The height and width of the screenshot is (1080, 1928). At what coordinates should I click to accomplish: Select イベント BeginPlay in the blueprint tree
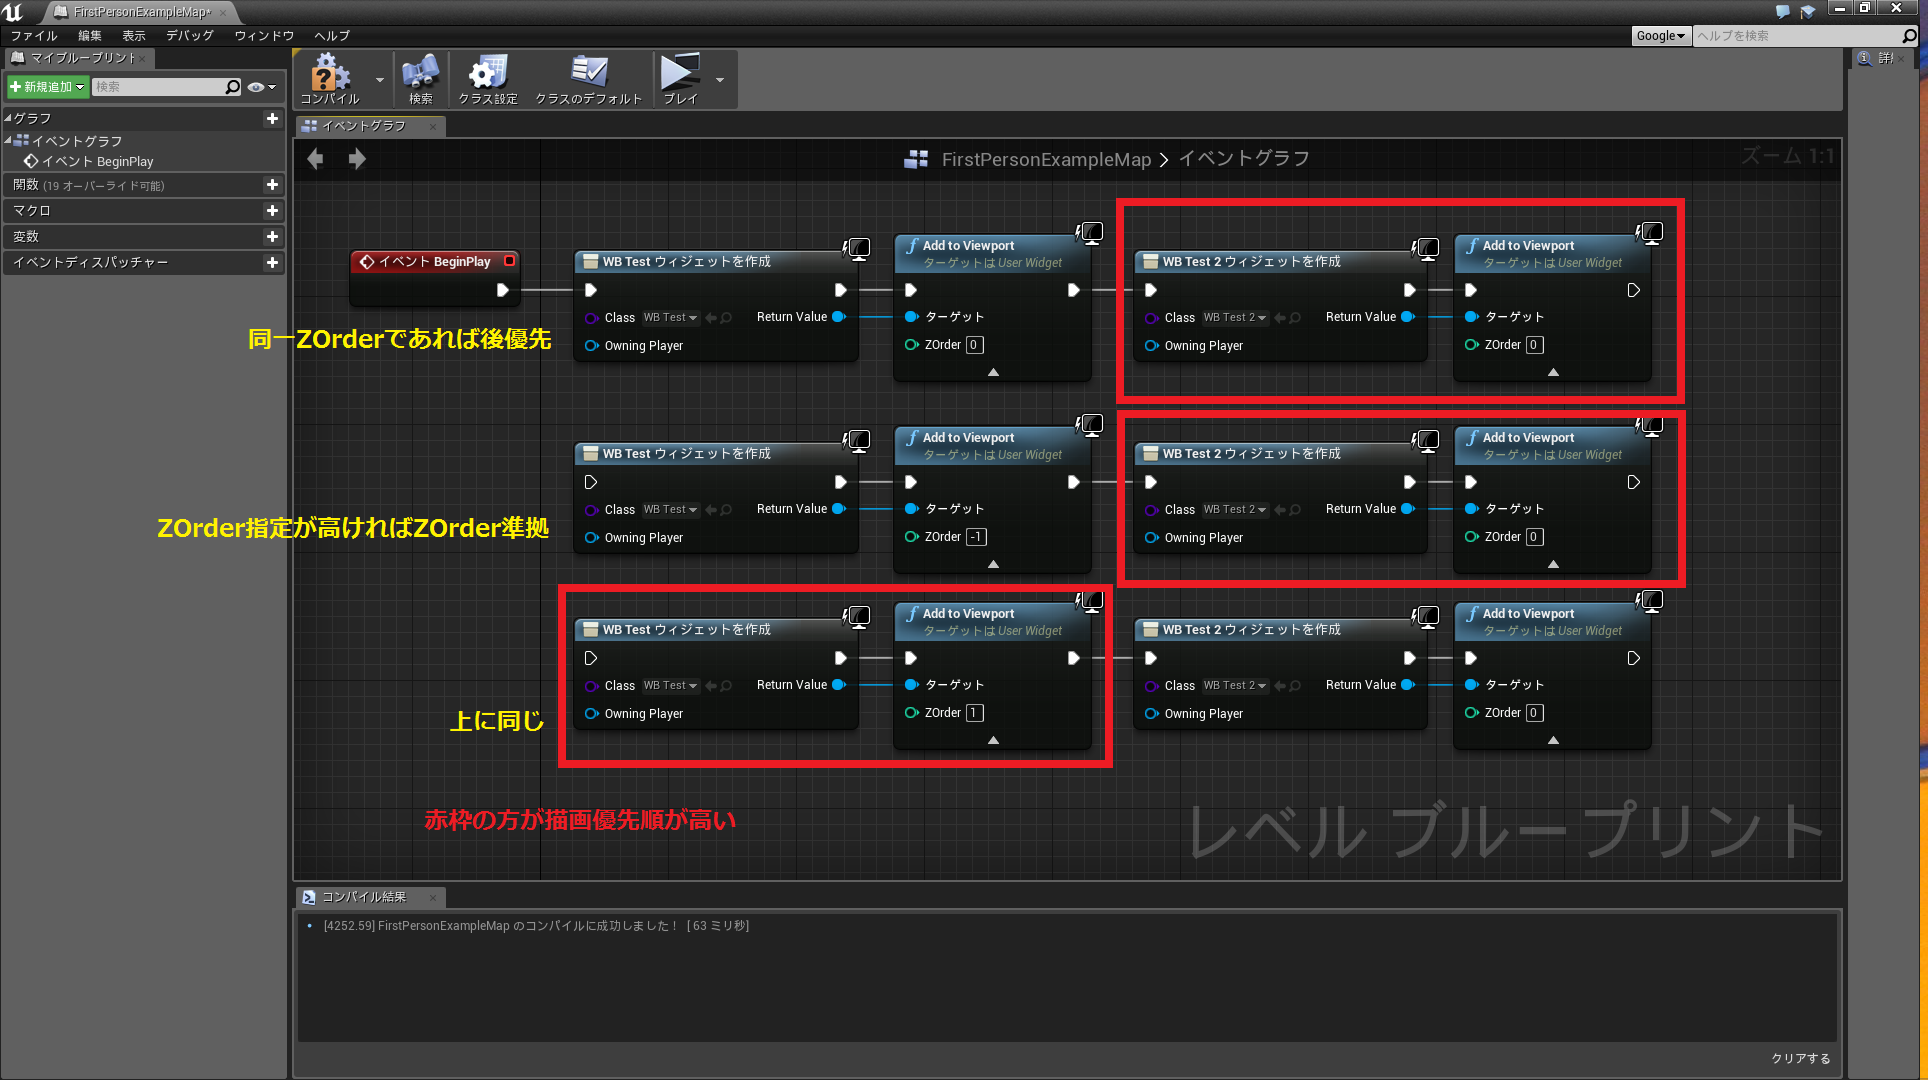tap(97, 162)
